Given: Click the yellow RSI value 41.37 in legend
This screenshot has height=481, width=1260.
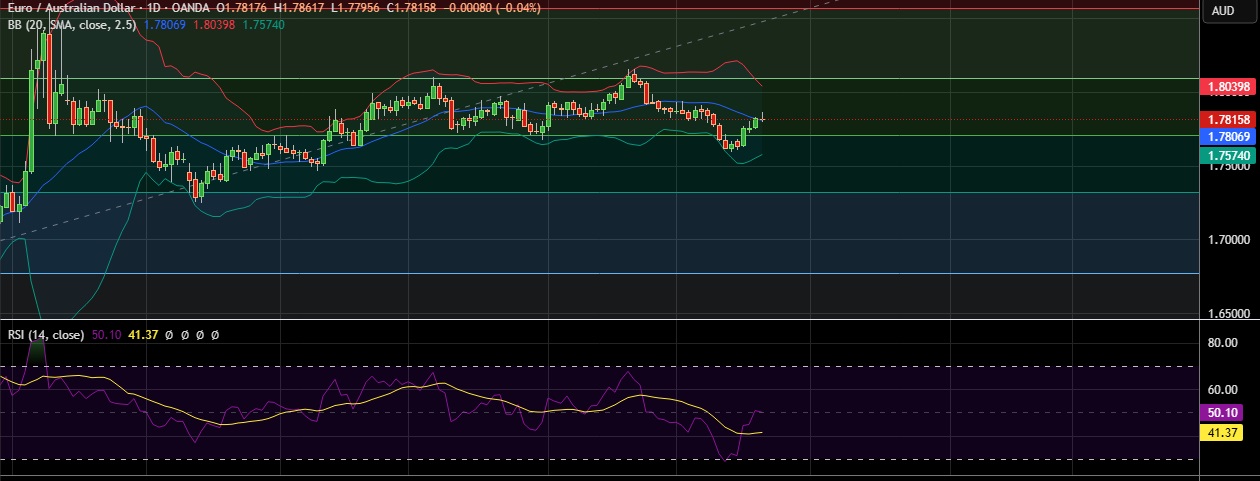Looking at the screenshot, I should 141,335.
